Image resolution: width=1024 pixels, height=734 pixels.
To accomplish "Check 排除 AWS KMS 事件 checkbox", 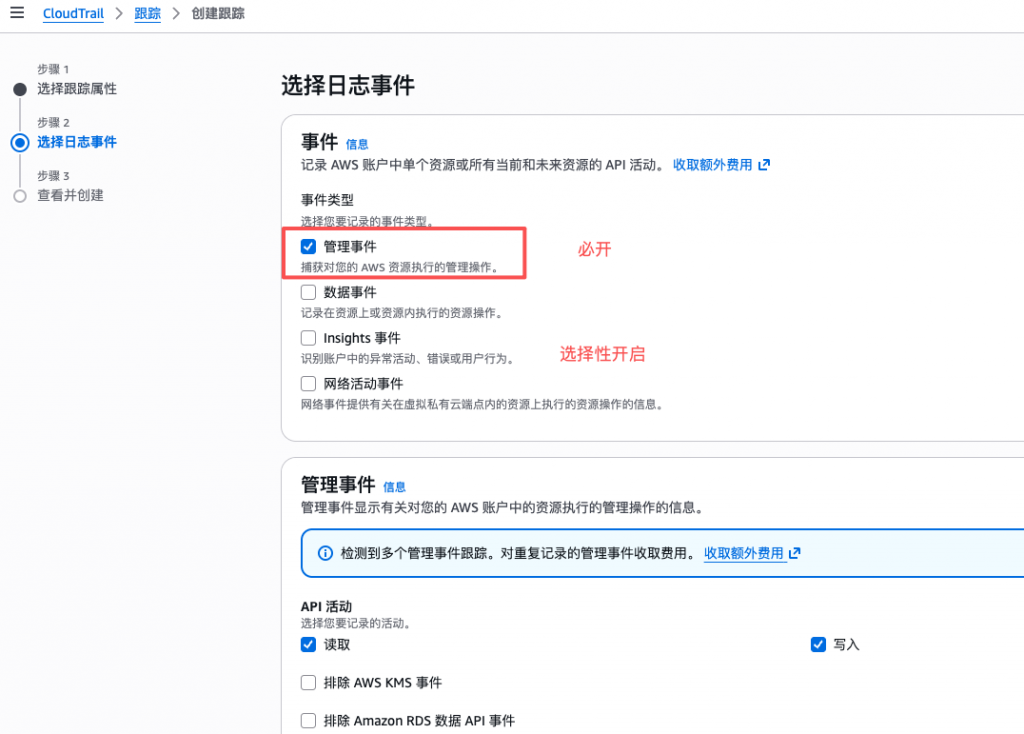I will point(309,683).
